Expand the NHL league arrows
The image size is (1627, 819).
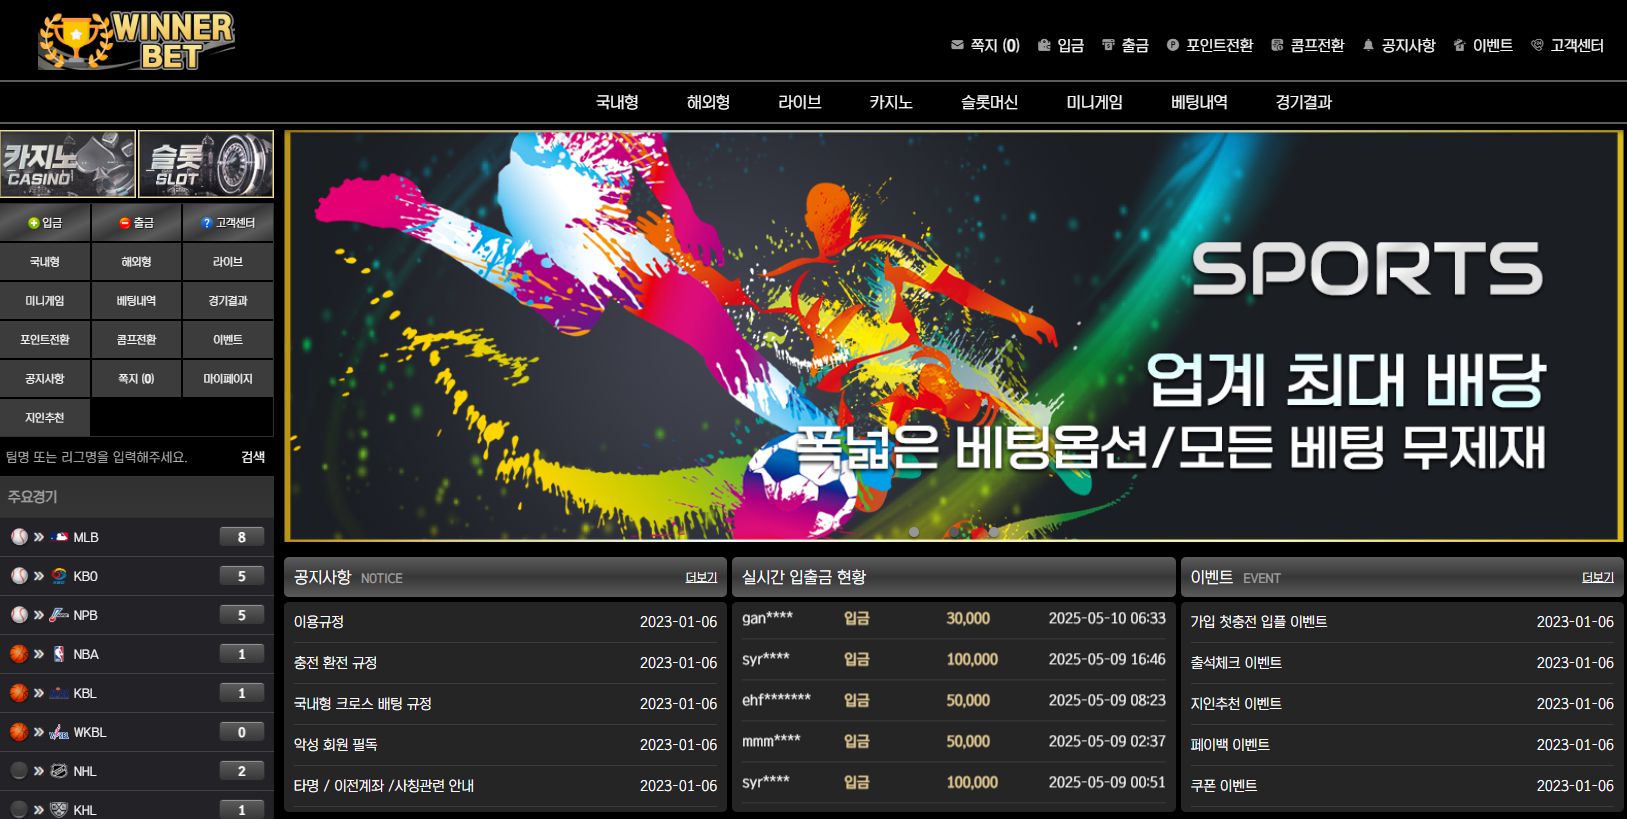[x=38, y=771]
